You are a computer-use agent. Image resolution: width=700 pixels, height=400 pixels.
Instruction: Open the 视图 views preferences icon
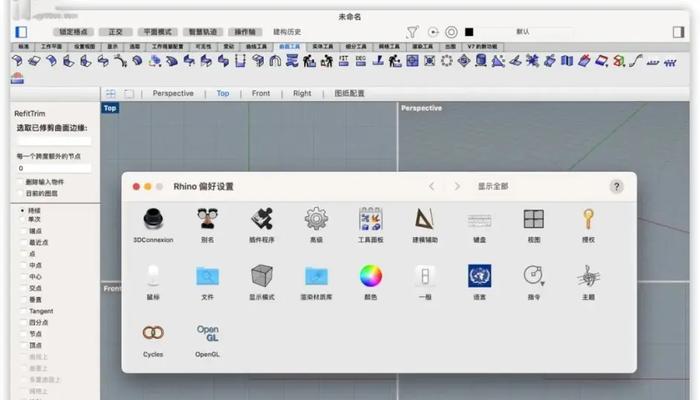click(x=534, y=219)
